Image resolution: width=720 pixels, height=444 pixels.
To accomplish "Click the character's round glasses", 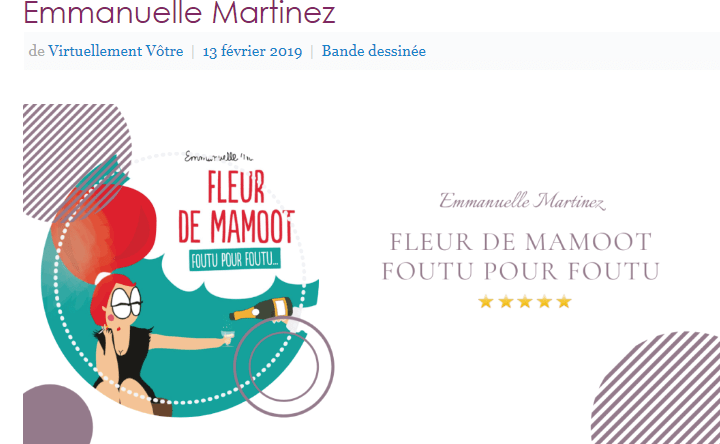I will 126,302.
